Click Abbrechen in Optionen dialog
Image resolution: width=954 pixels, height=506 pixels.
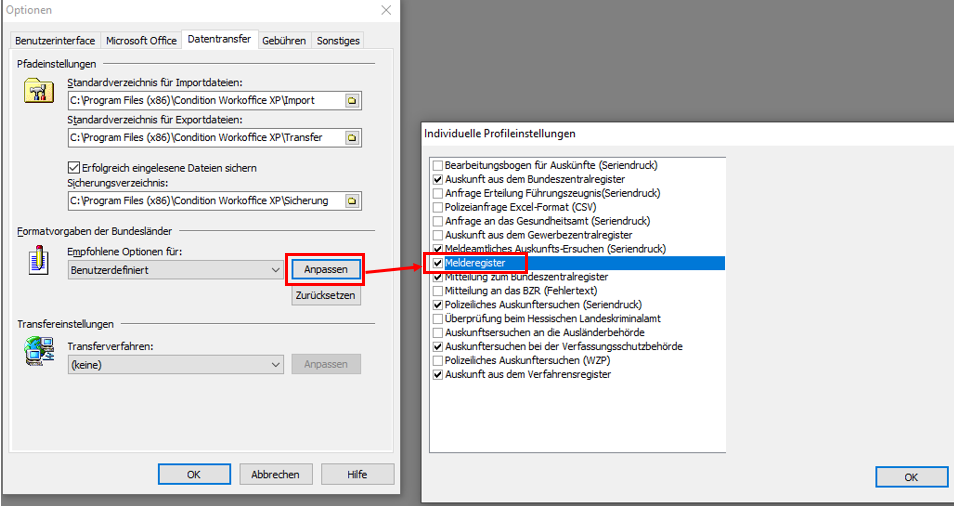click(275, 475)
